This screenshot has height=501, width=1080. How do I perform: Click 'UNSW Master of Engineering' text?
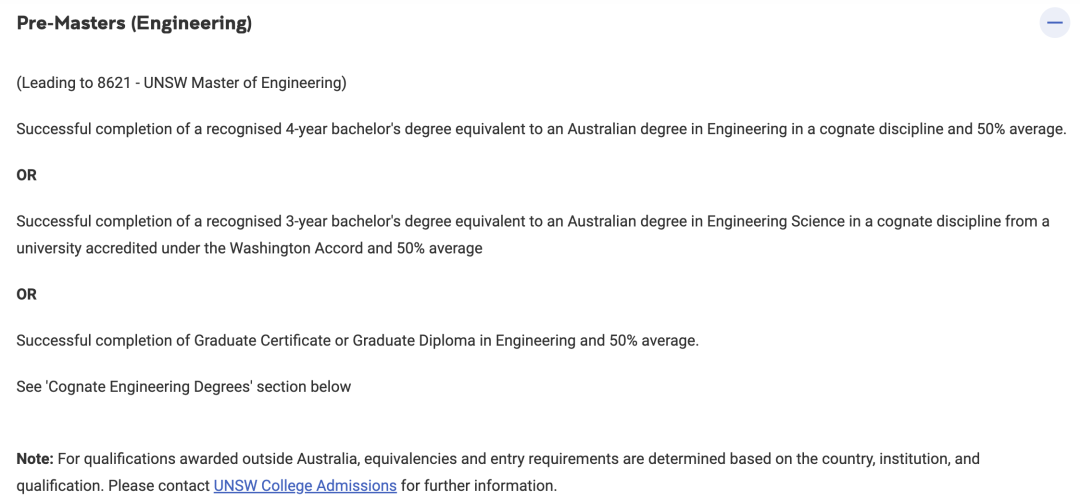(x=245, y=83)
